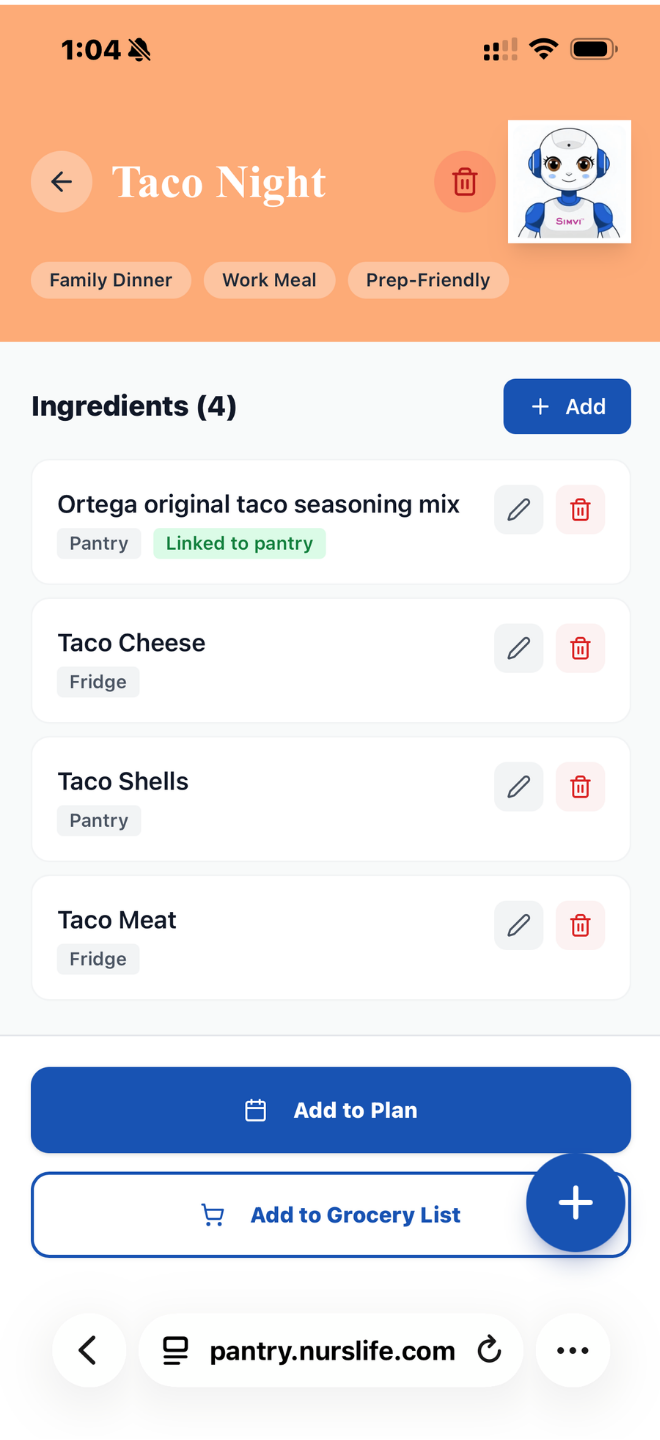Go back using the browser chevron
Screen dimensions: 660x1440
tap(88, 1350)
